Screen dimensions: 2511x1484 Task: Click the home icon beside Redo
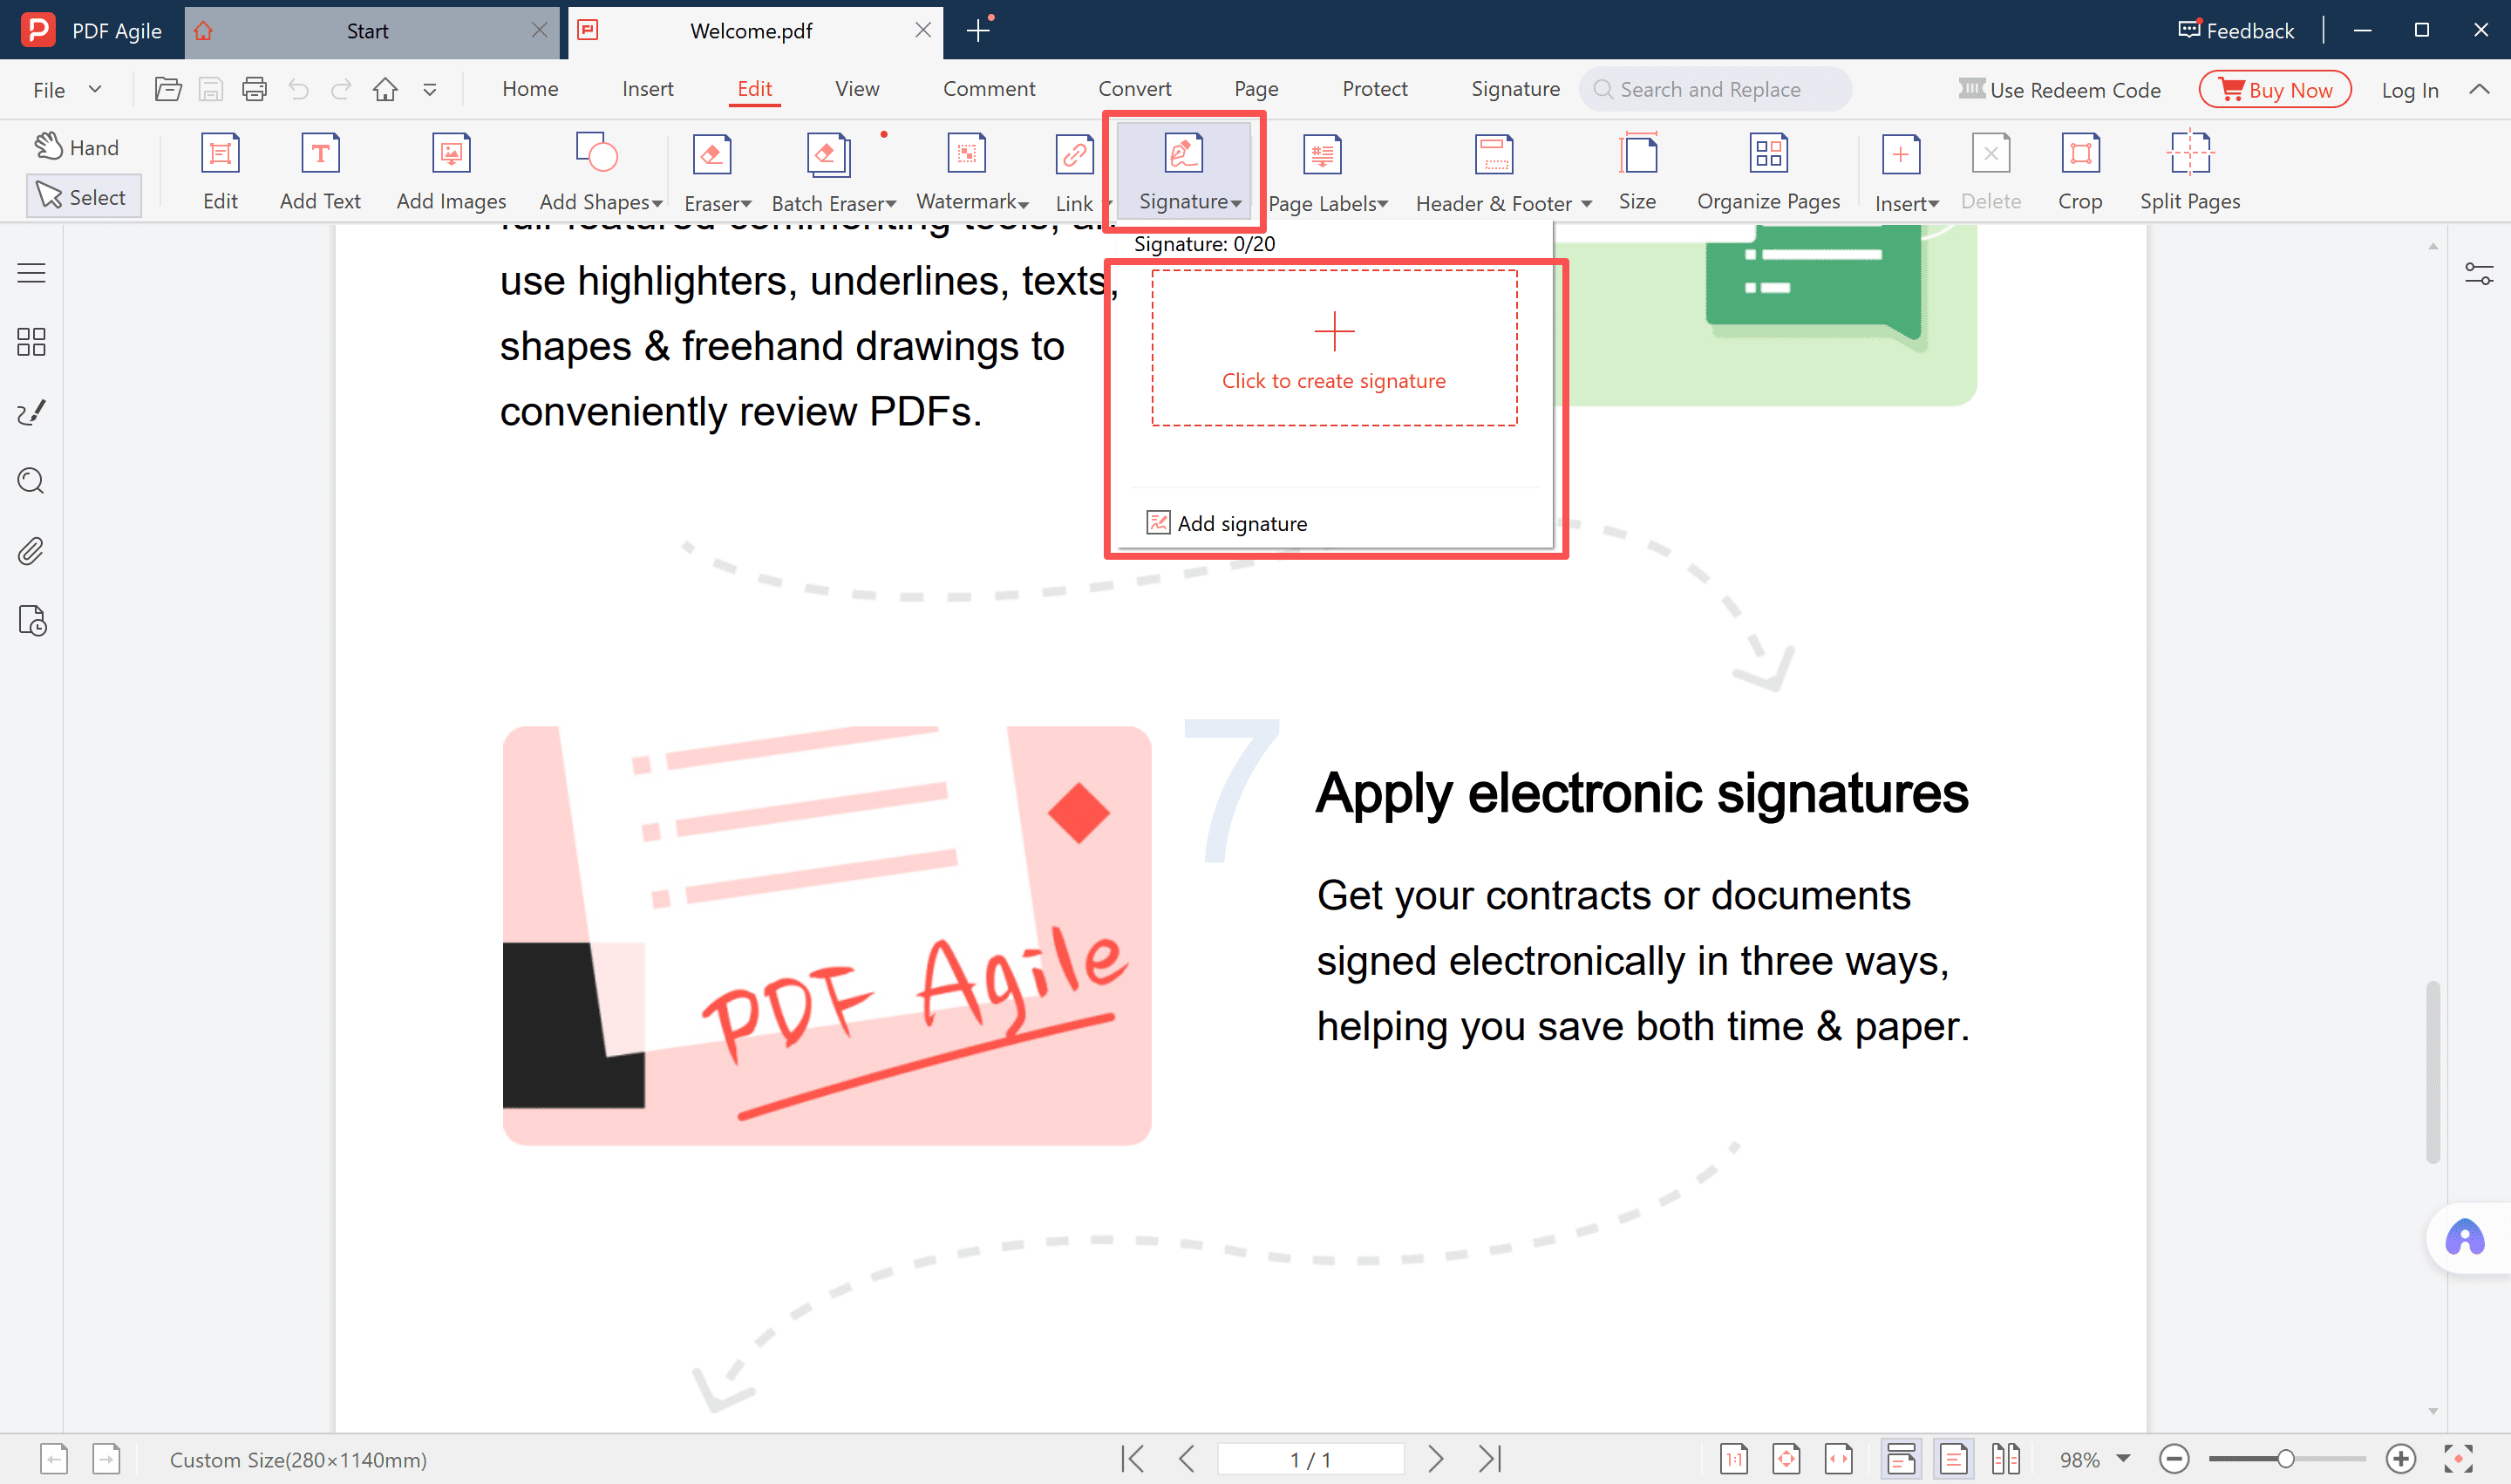click(x=385, y=90)
